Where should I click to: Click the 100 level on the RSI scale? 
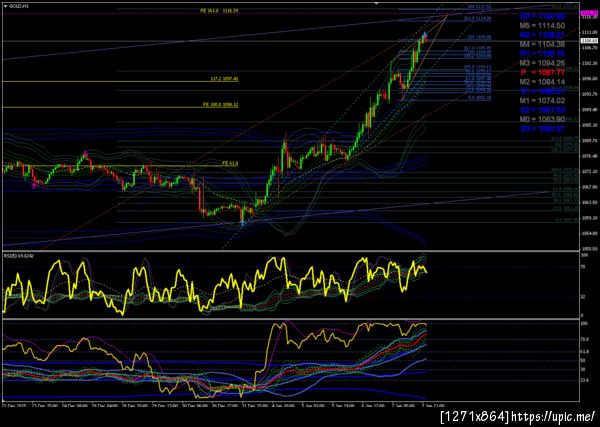click(584, 254)
